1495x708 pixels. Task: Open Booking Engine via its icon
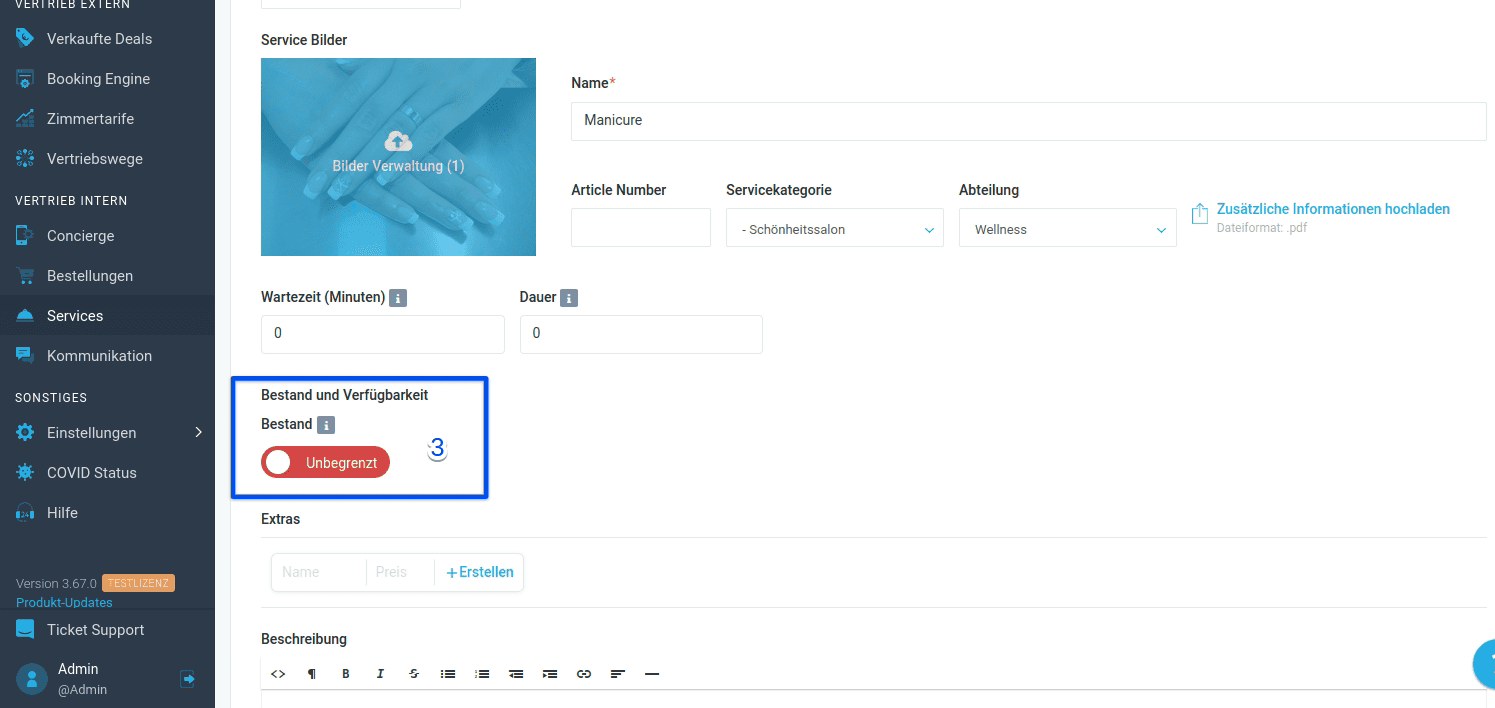pyautogui.click(x=25, y=79)
